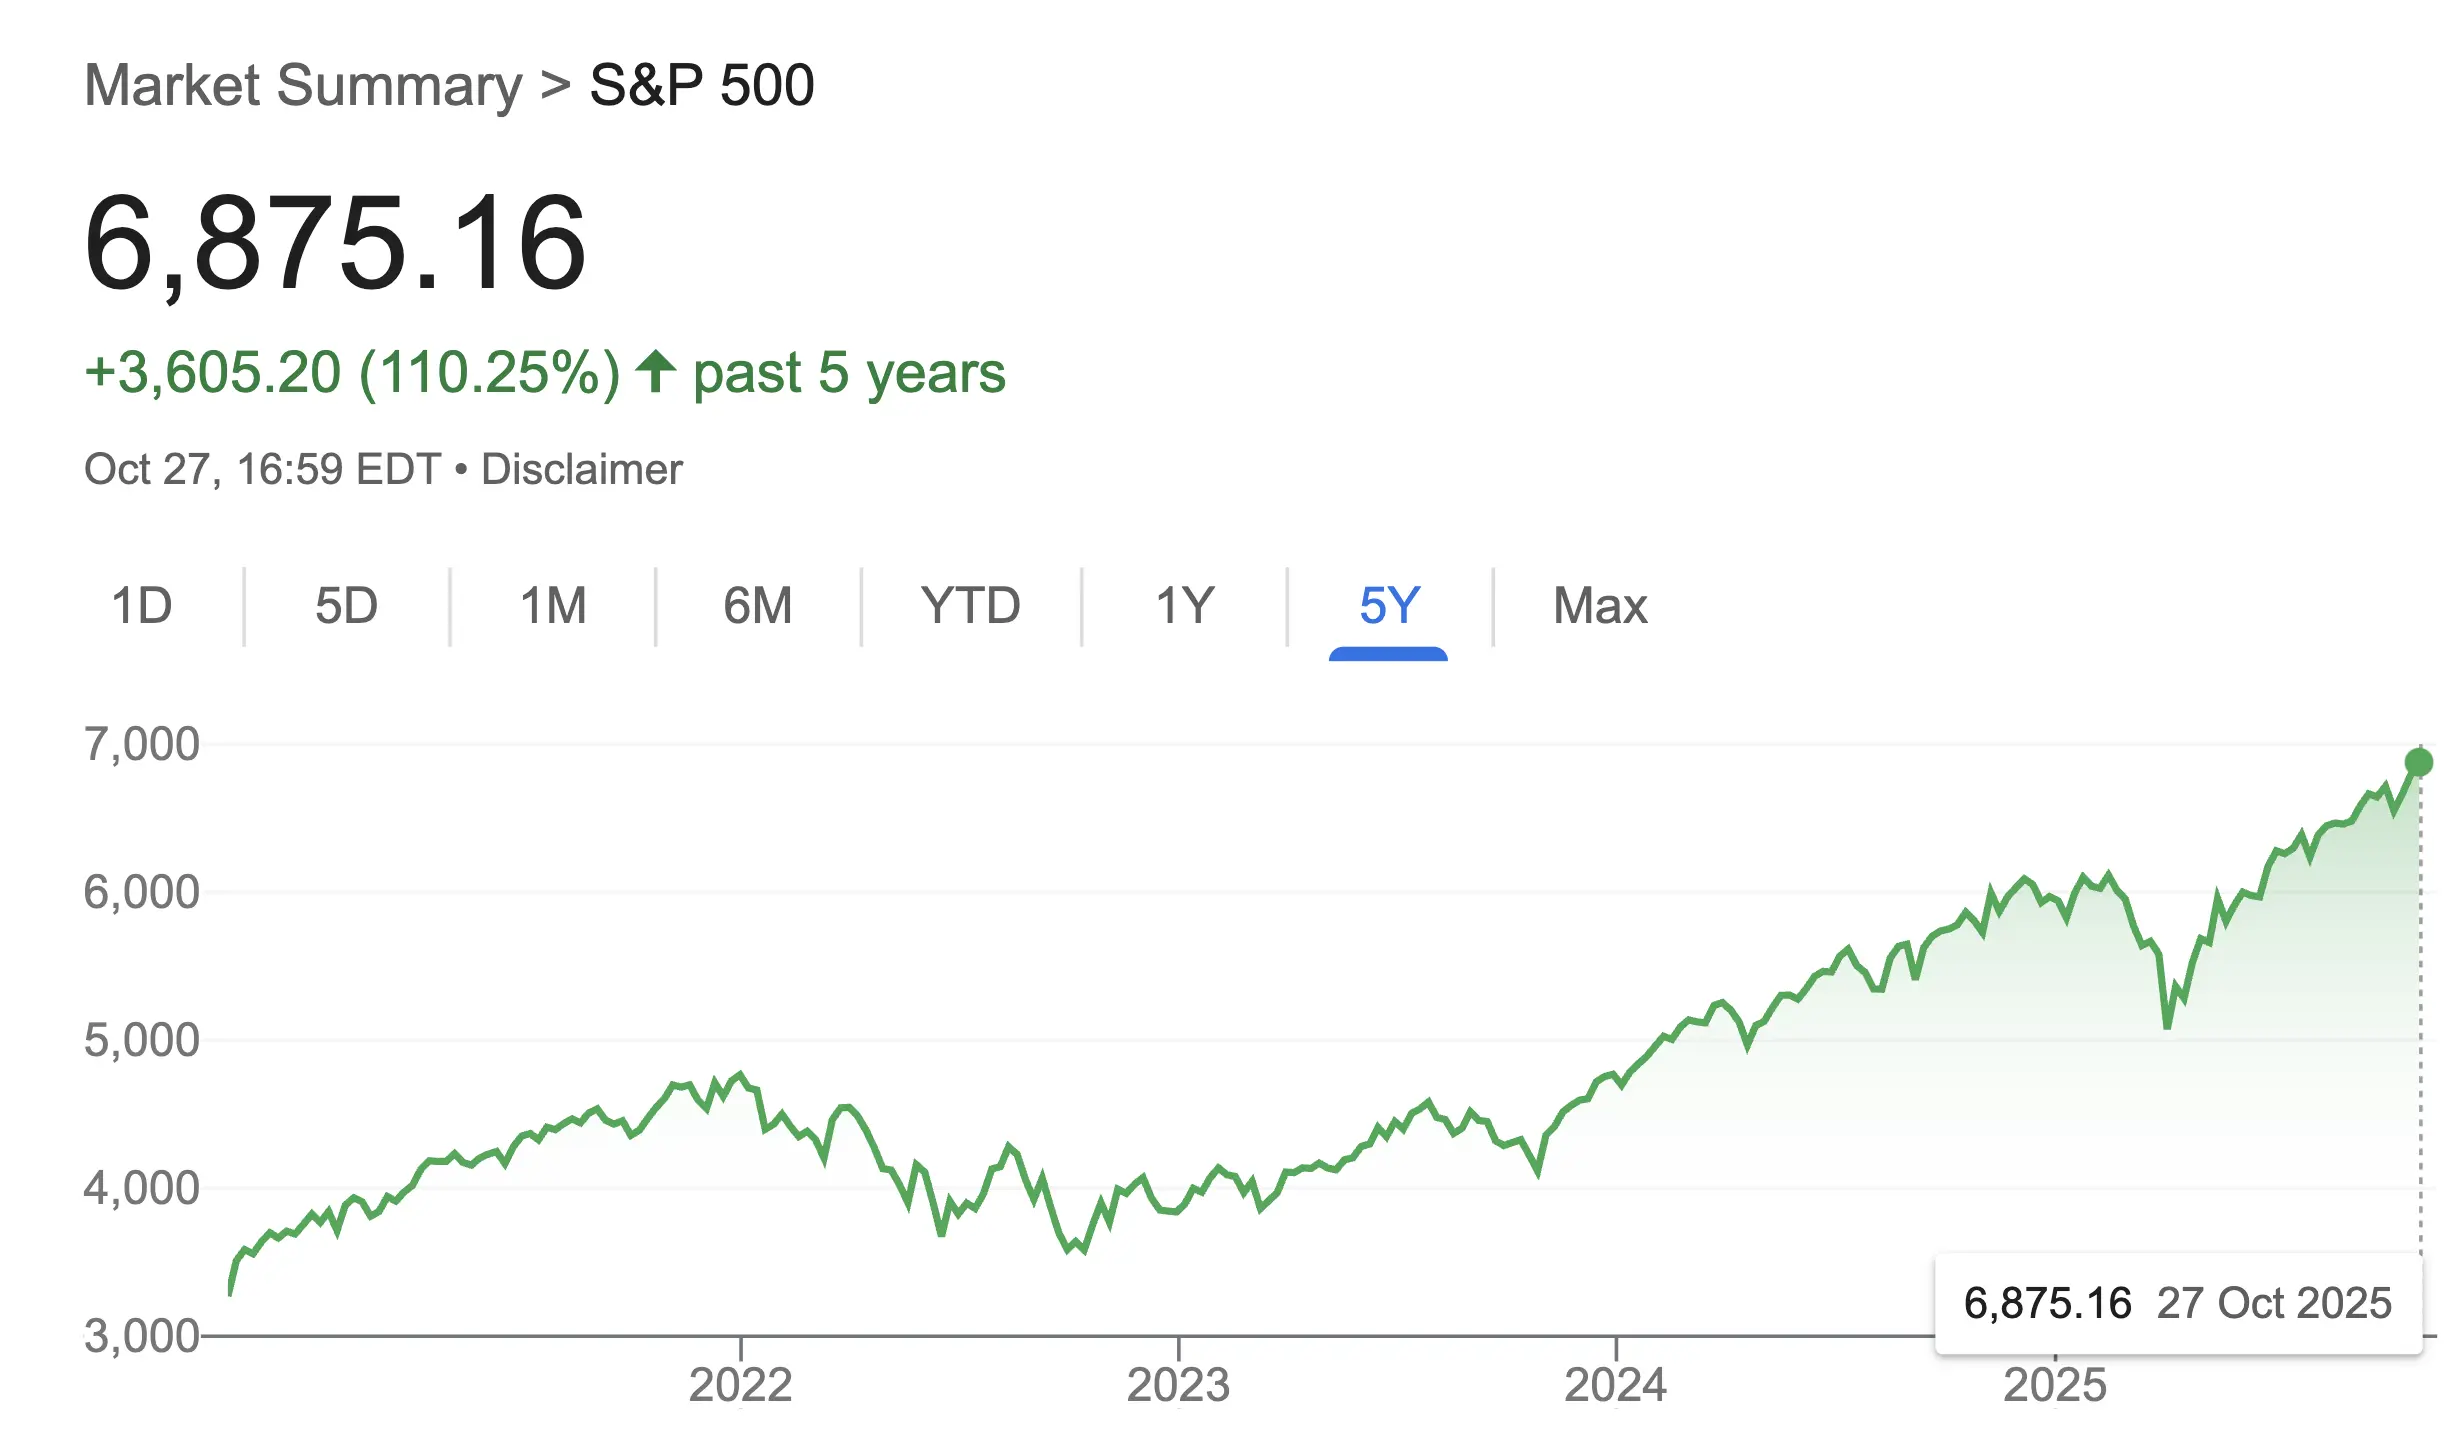Switch to the 1D time range tab

point(142,606)
